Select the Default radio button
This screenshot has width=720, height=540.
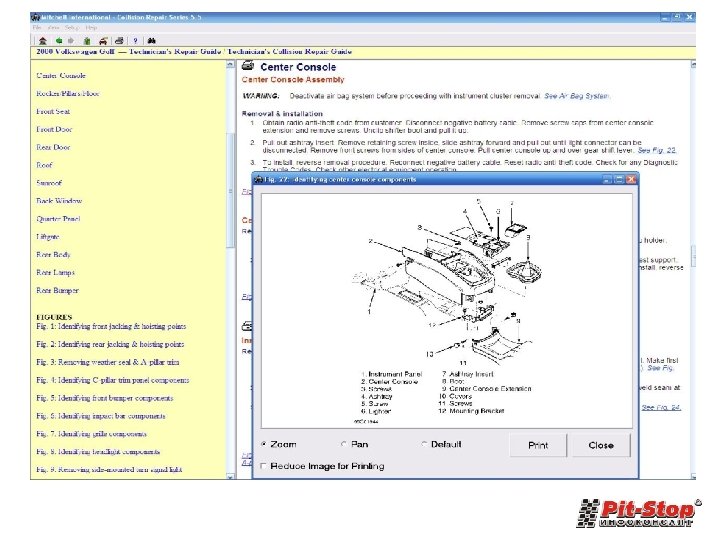pyautogui.click(x=424, y=444)
